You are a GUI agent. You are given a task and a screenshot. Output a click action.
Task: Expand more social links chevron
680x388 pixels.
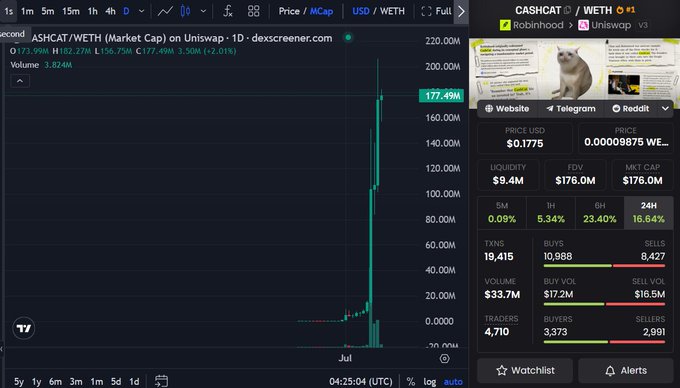coord(665,109)
